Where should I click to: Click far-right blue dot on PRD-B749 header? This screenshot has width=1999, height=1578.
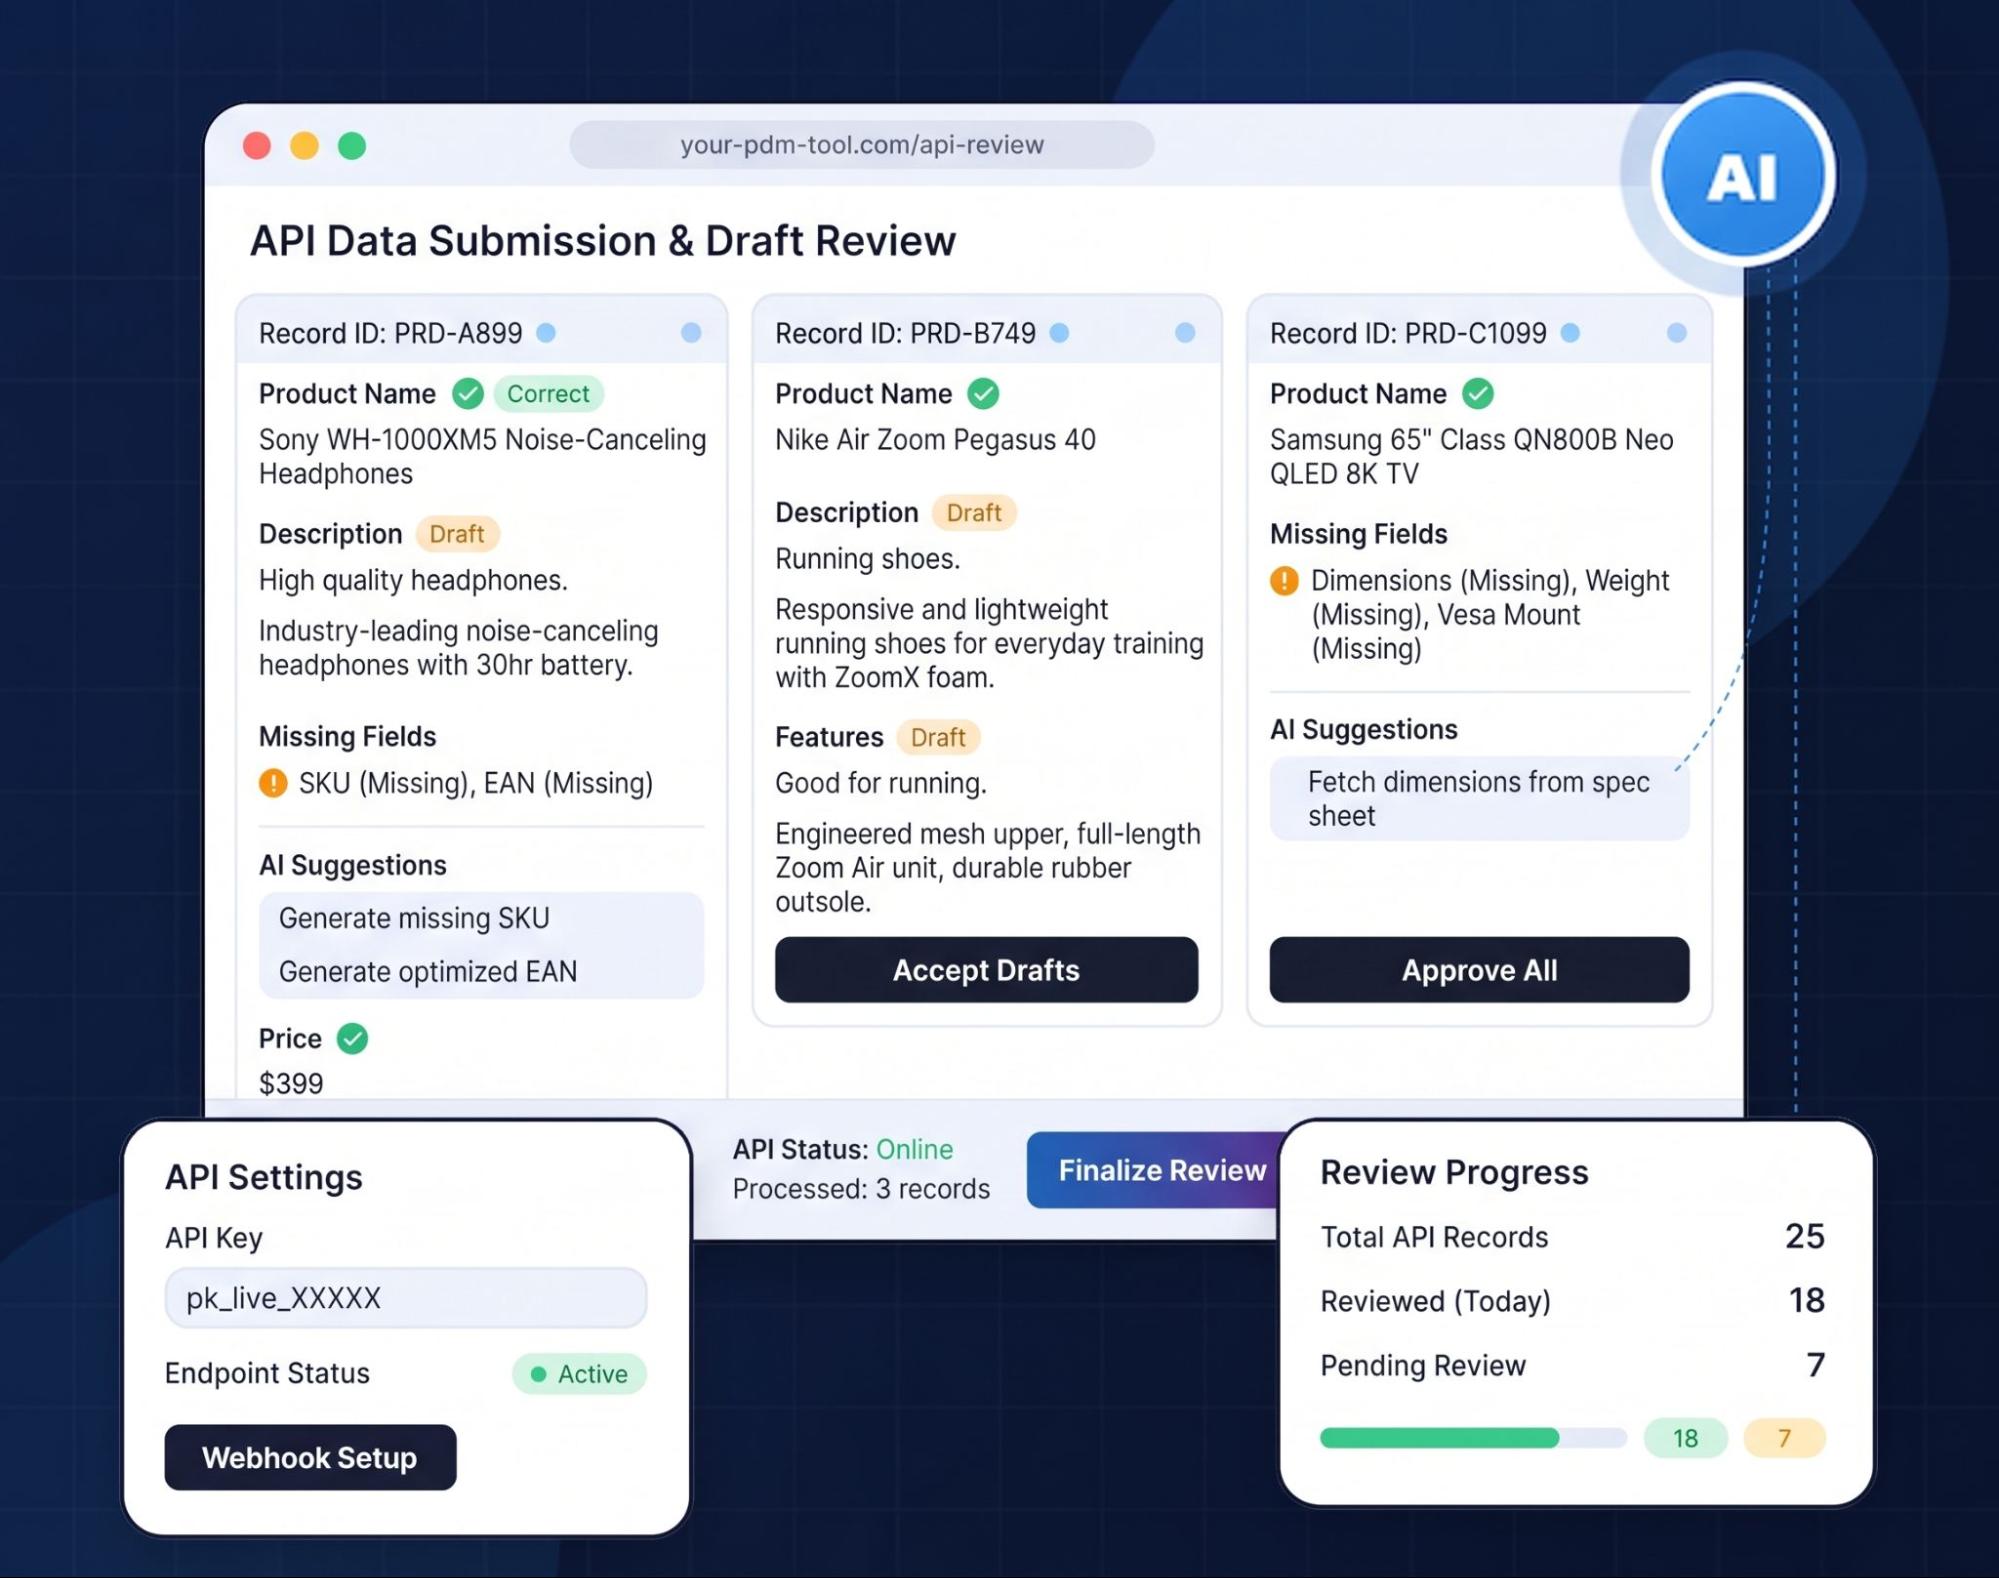click(x=1185, y=333)
